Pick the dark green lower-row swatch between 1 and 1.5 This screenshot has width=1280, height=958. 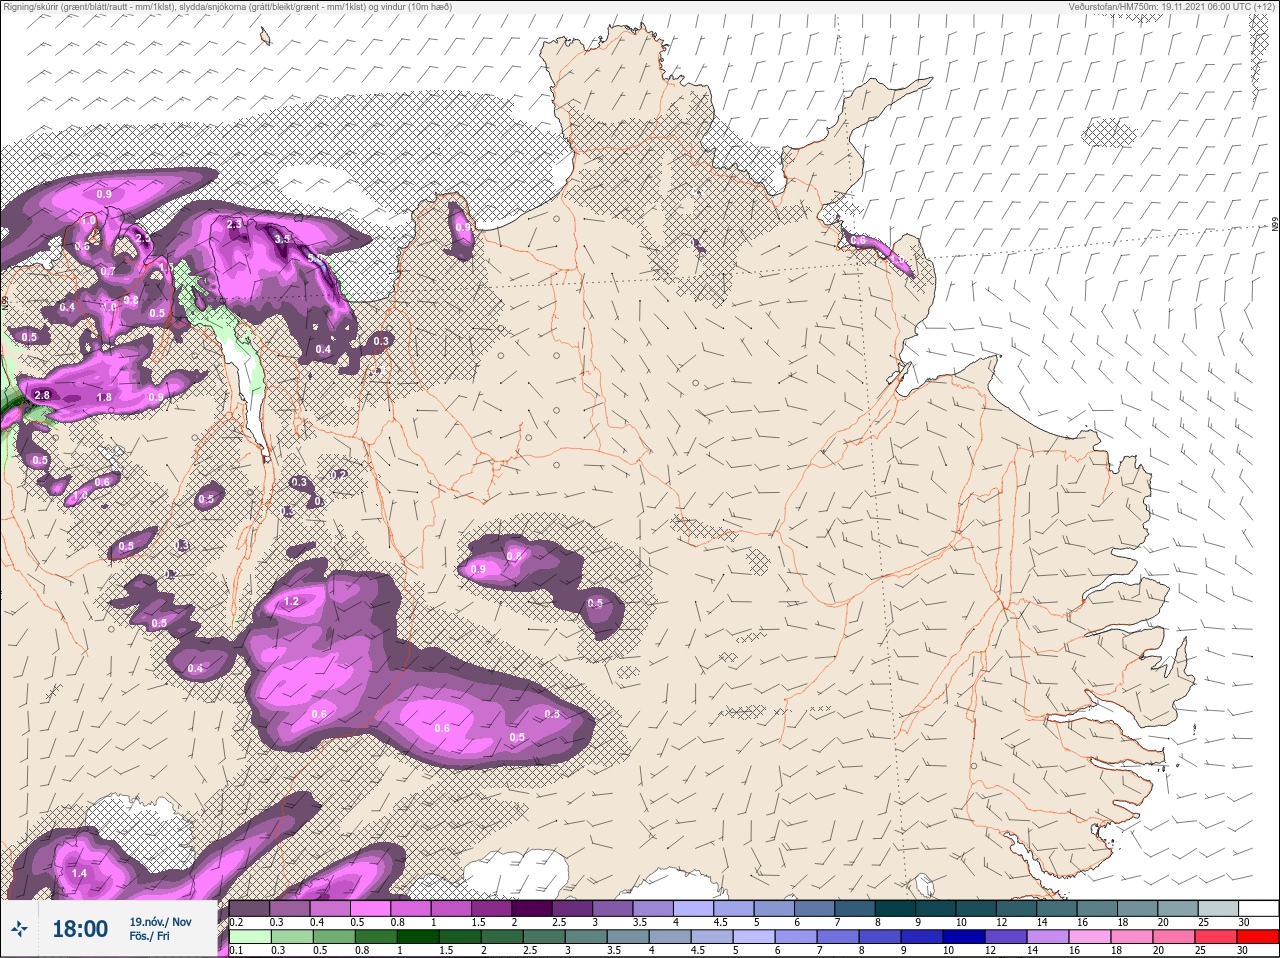tap(416, 938)
